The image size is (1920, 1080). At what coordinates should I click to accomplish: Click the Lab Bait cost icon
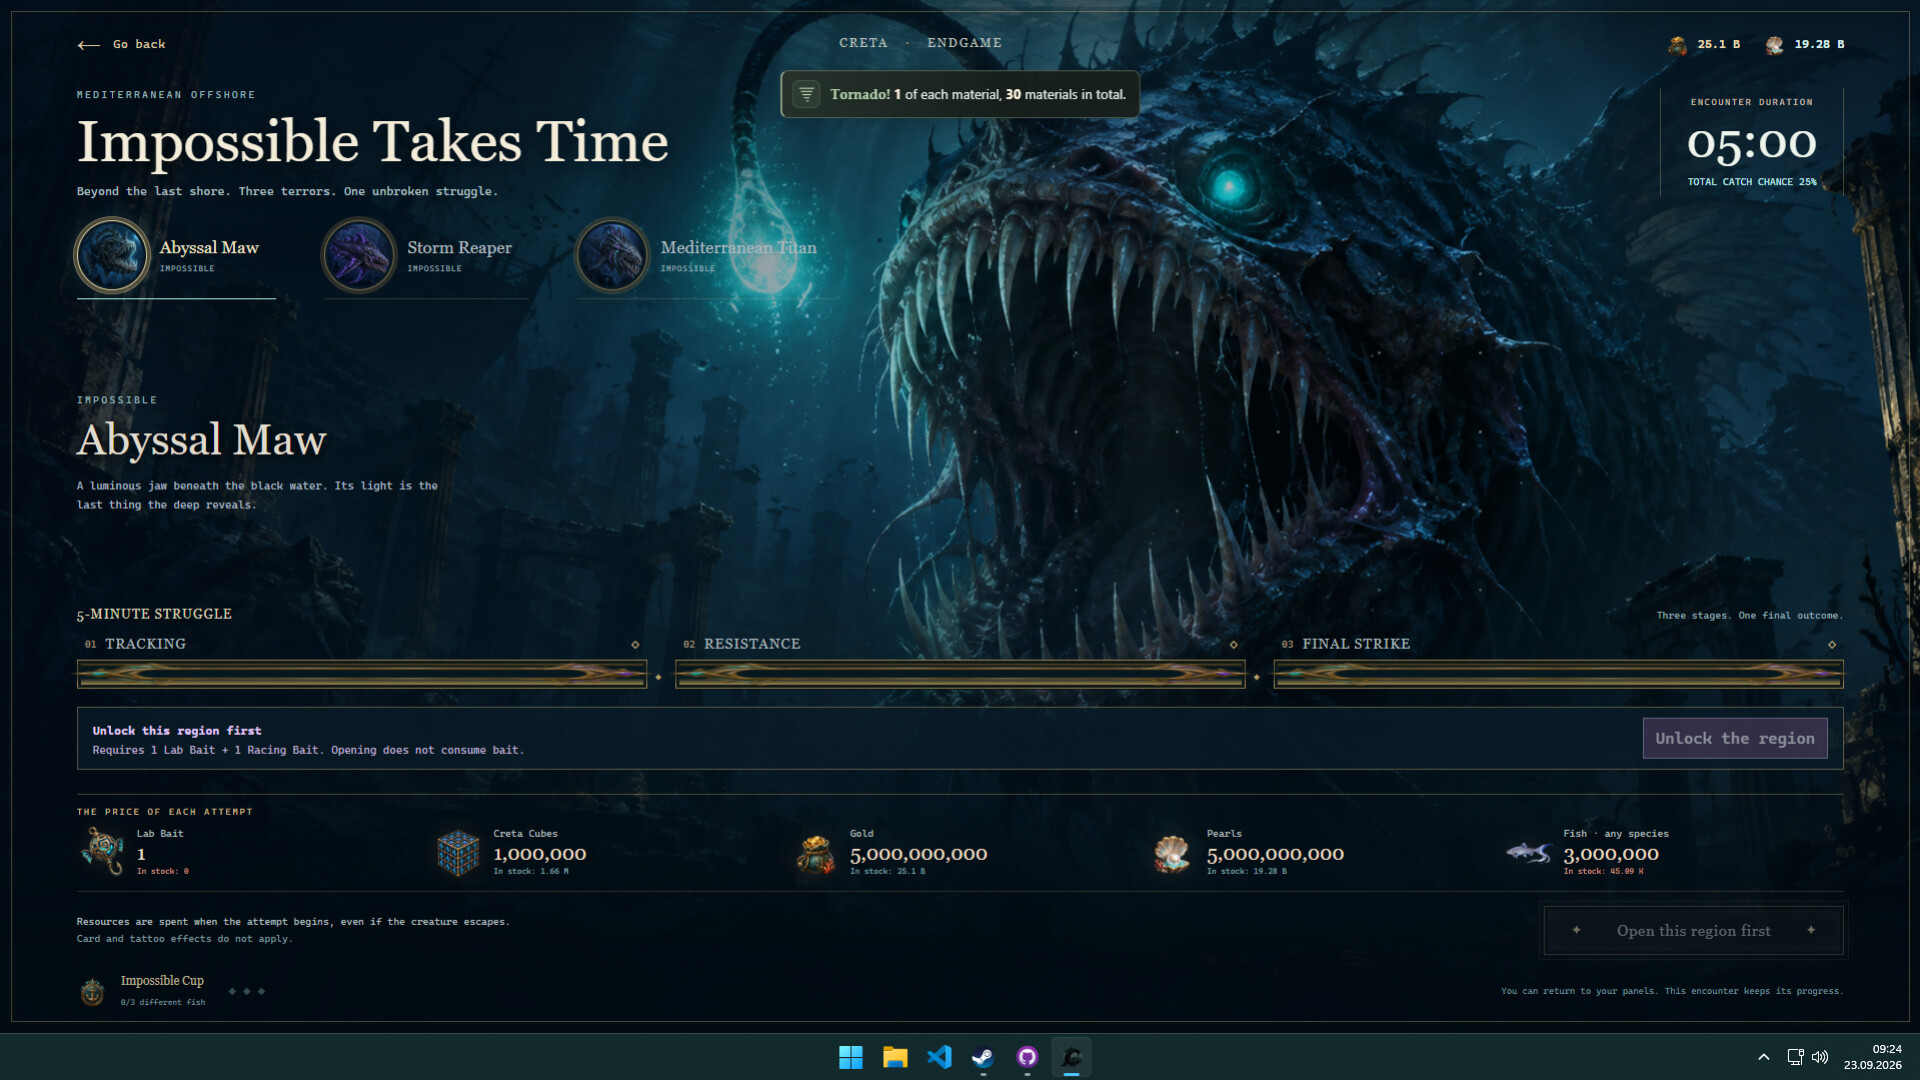click(102, 852)
